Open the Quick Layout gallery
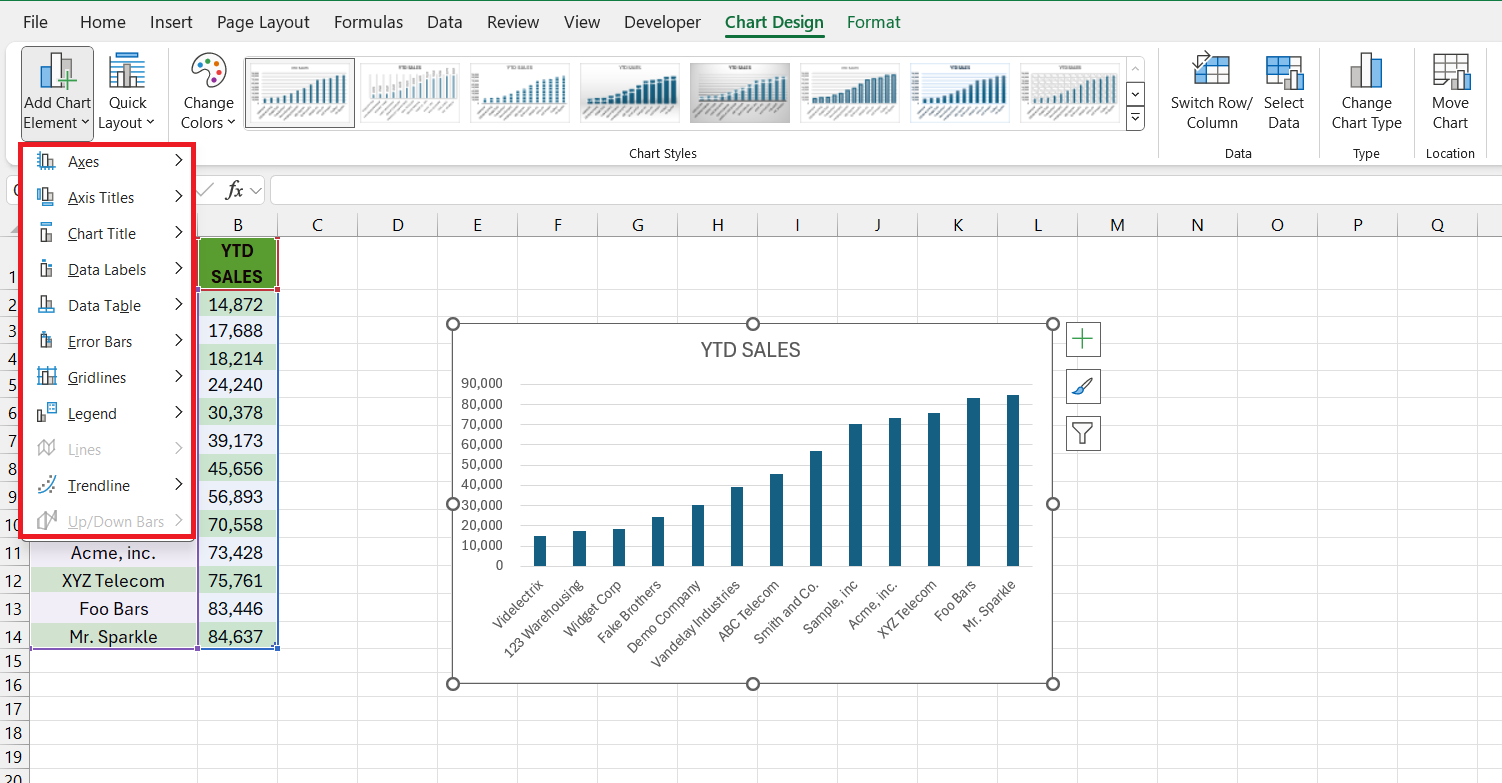The width and height of the screenshot is (1502, 783). point(126,92)
